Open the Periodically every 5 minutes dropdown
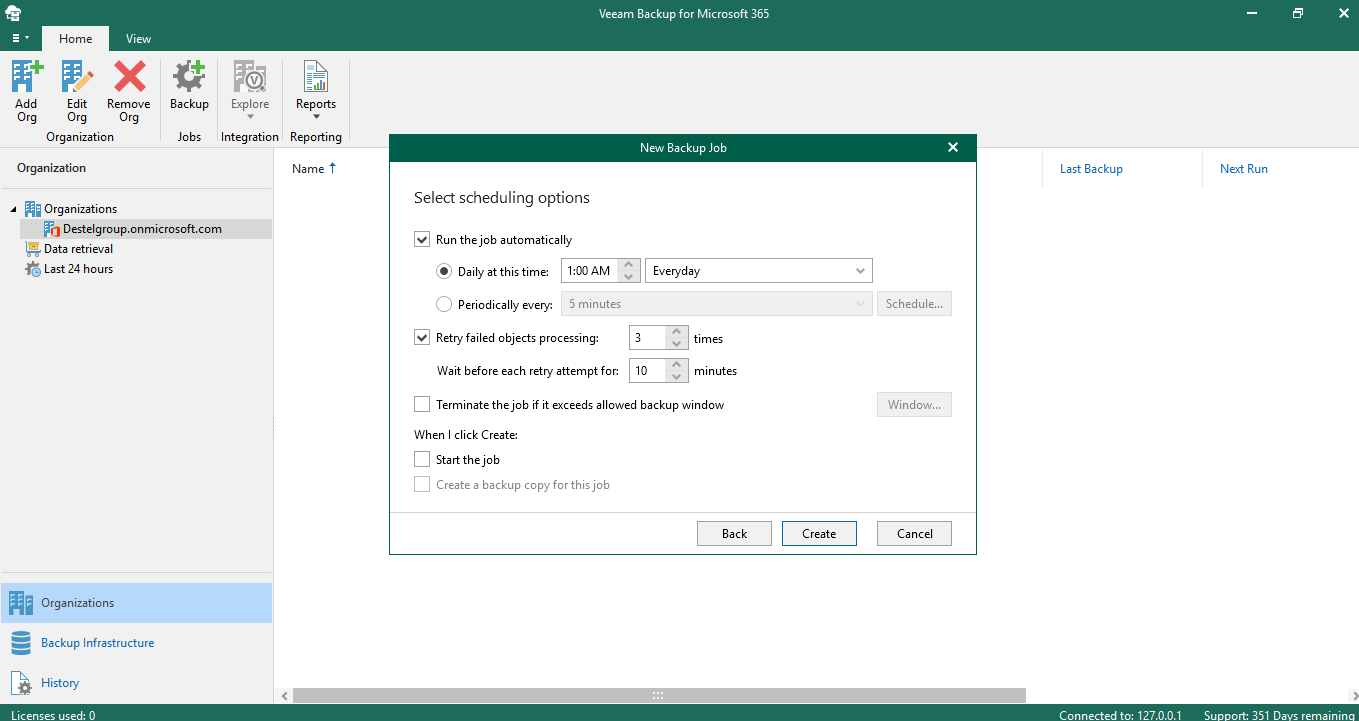The height and width of the screenshot is (721, 1359). click(x=716, y=304)
